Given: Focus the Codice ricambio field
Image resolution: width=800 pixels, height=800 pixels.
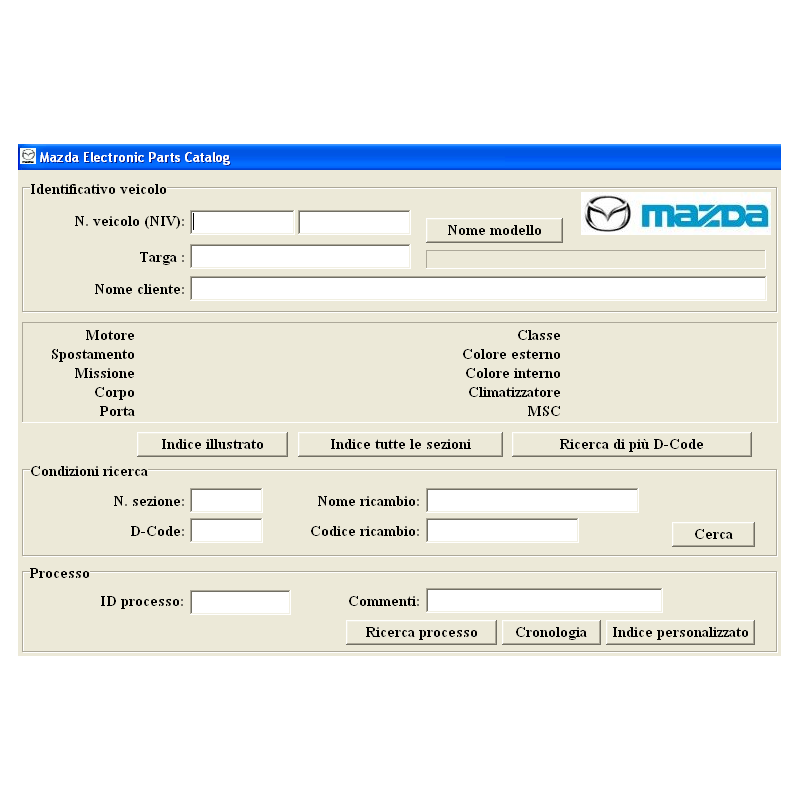Looking at the screenshot, I should [503, 531].
